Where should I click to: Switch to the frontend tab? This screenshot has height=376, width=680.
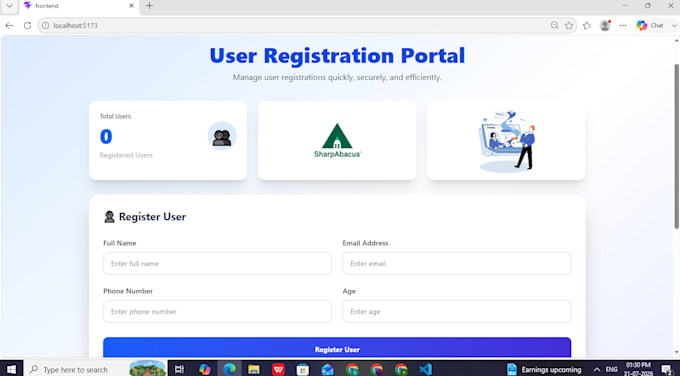click(x=78, y=6)
